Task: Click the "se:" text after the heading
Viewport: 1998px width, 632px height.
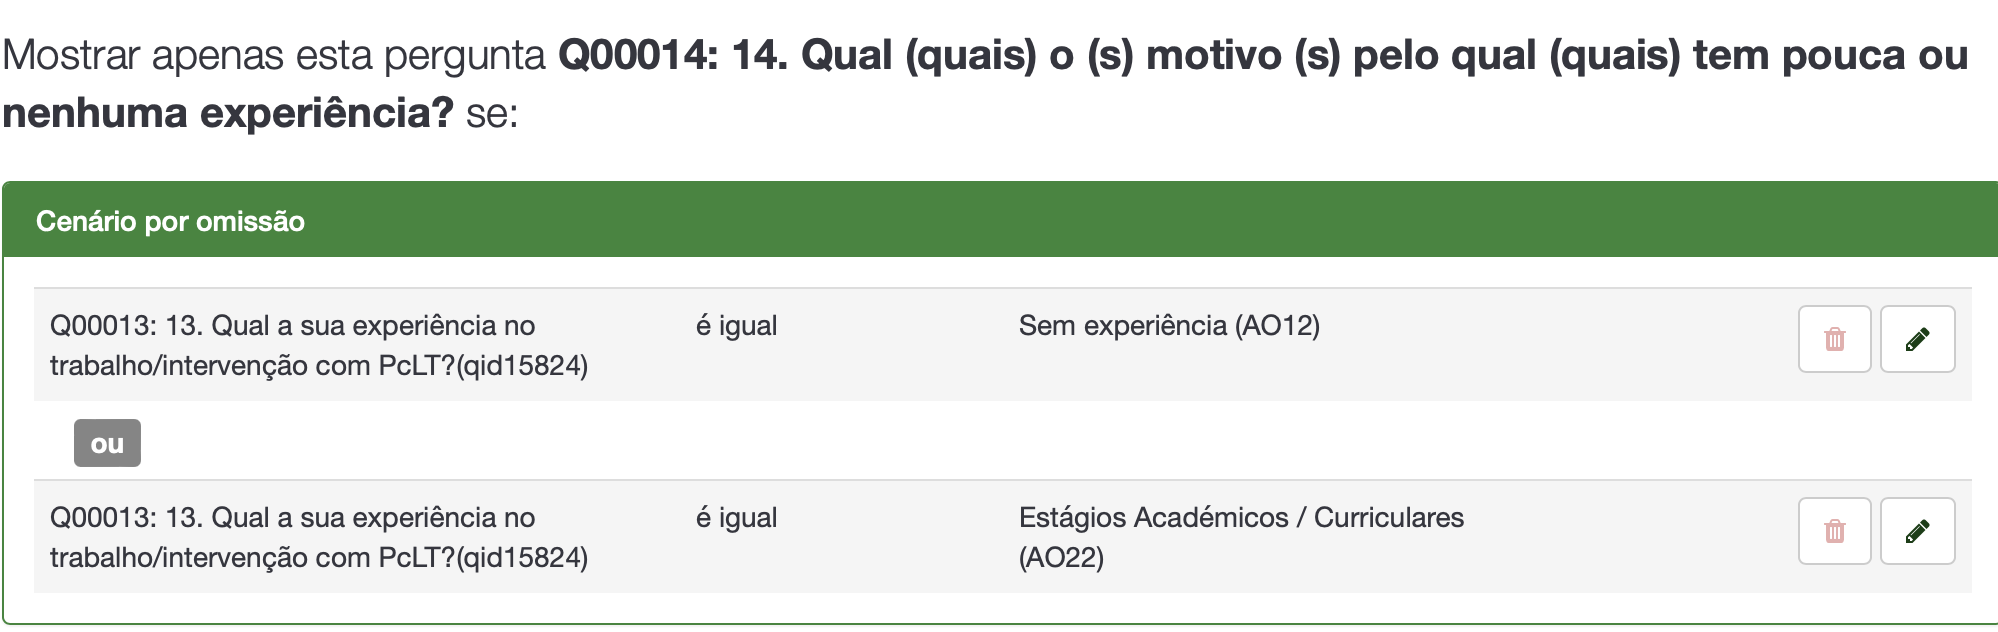Action: point(492,114)
